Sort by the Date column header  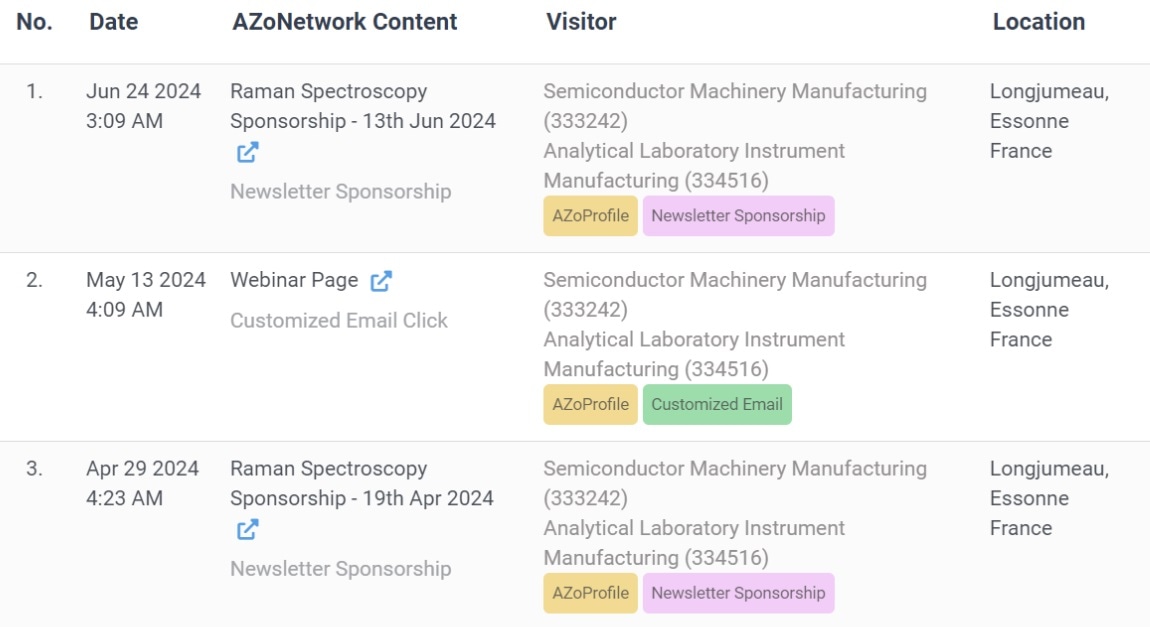tap(114, 22)
